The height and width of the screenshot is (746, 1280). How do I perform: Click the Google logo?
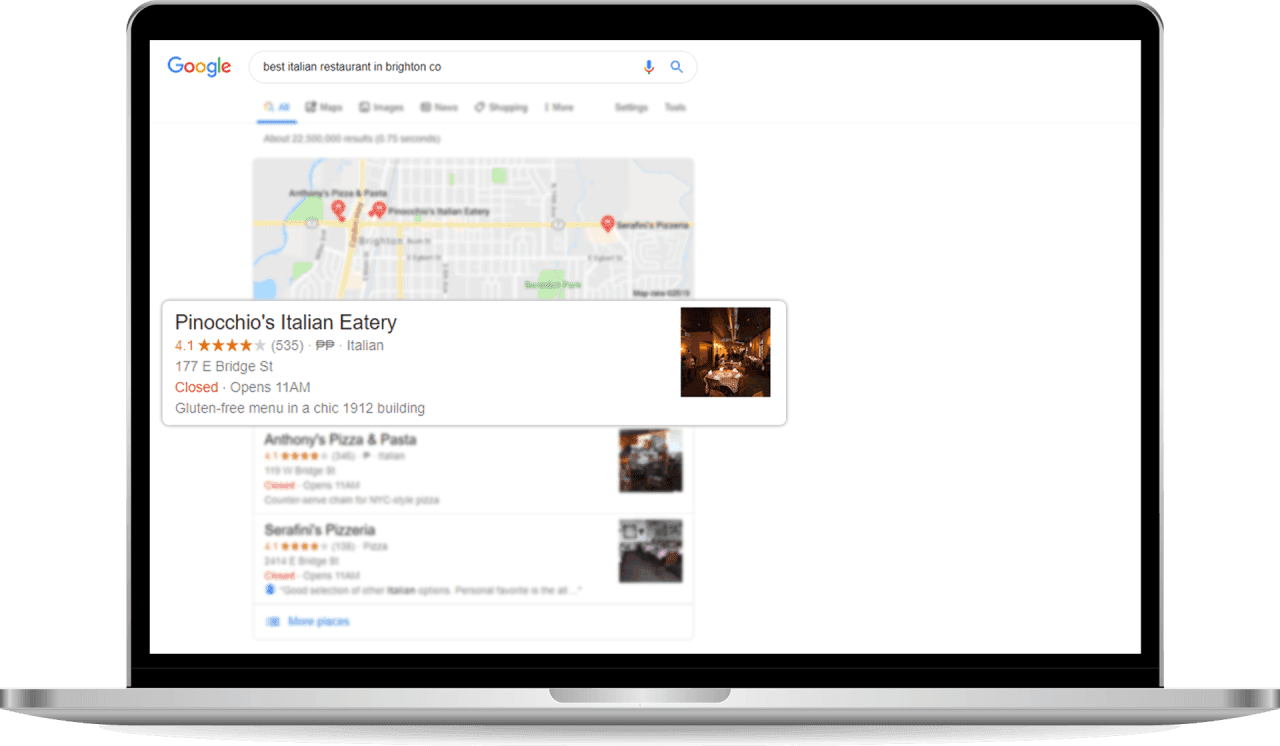(x=199, y=66)
